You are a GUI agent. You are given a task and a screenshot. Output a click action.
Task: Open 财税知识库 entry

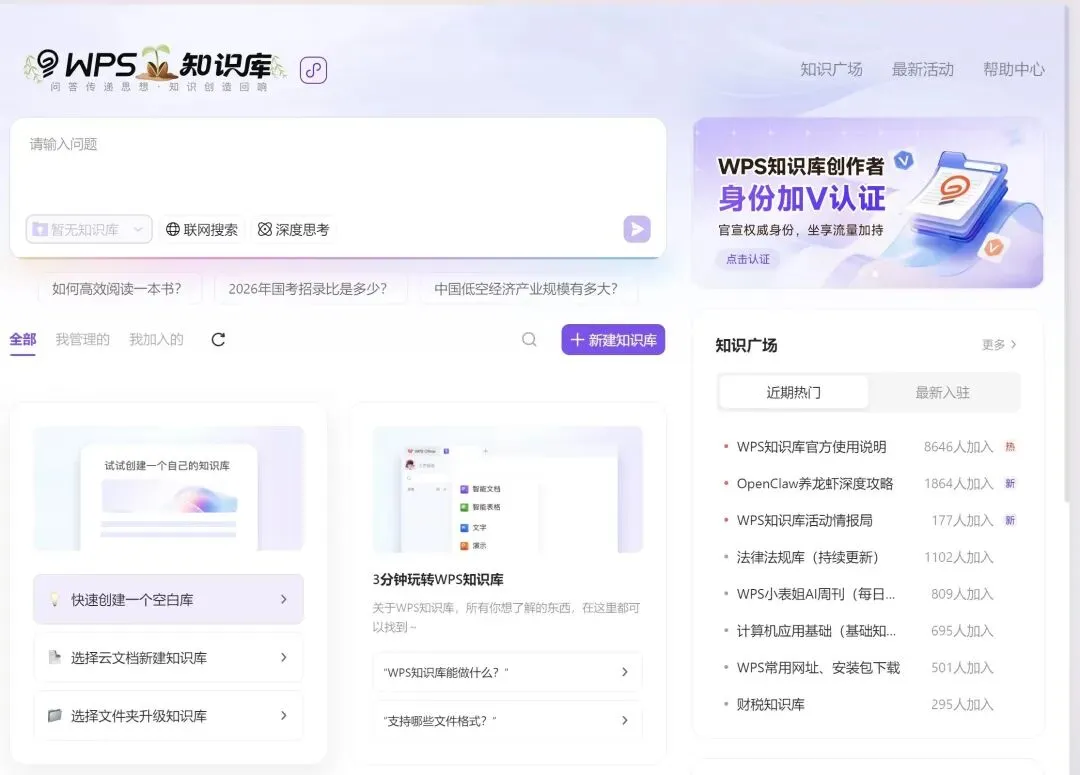[771, 704]
